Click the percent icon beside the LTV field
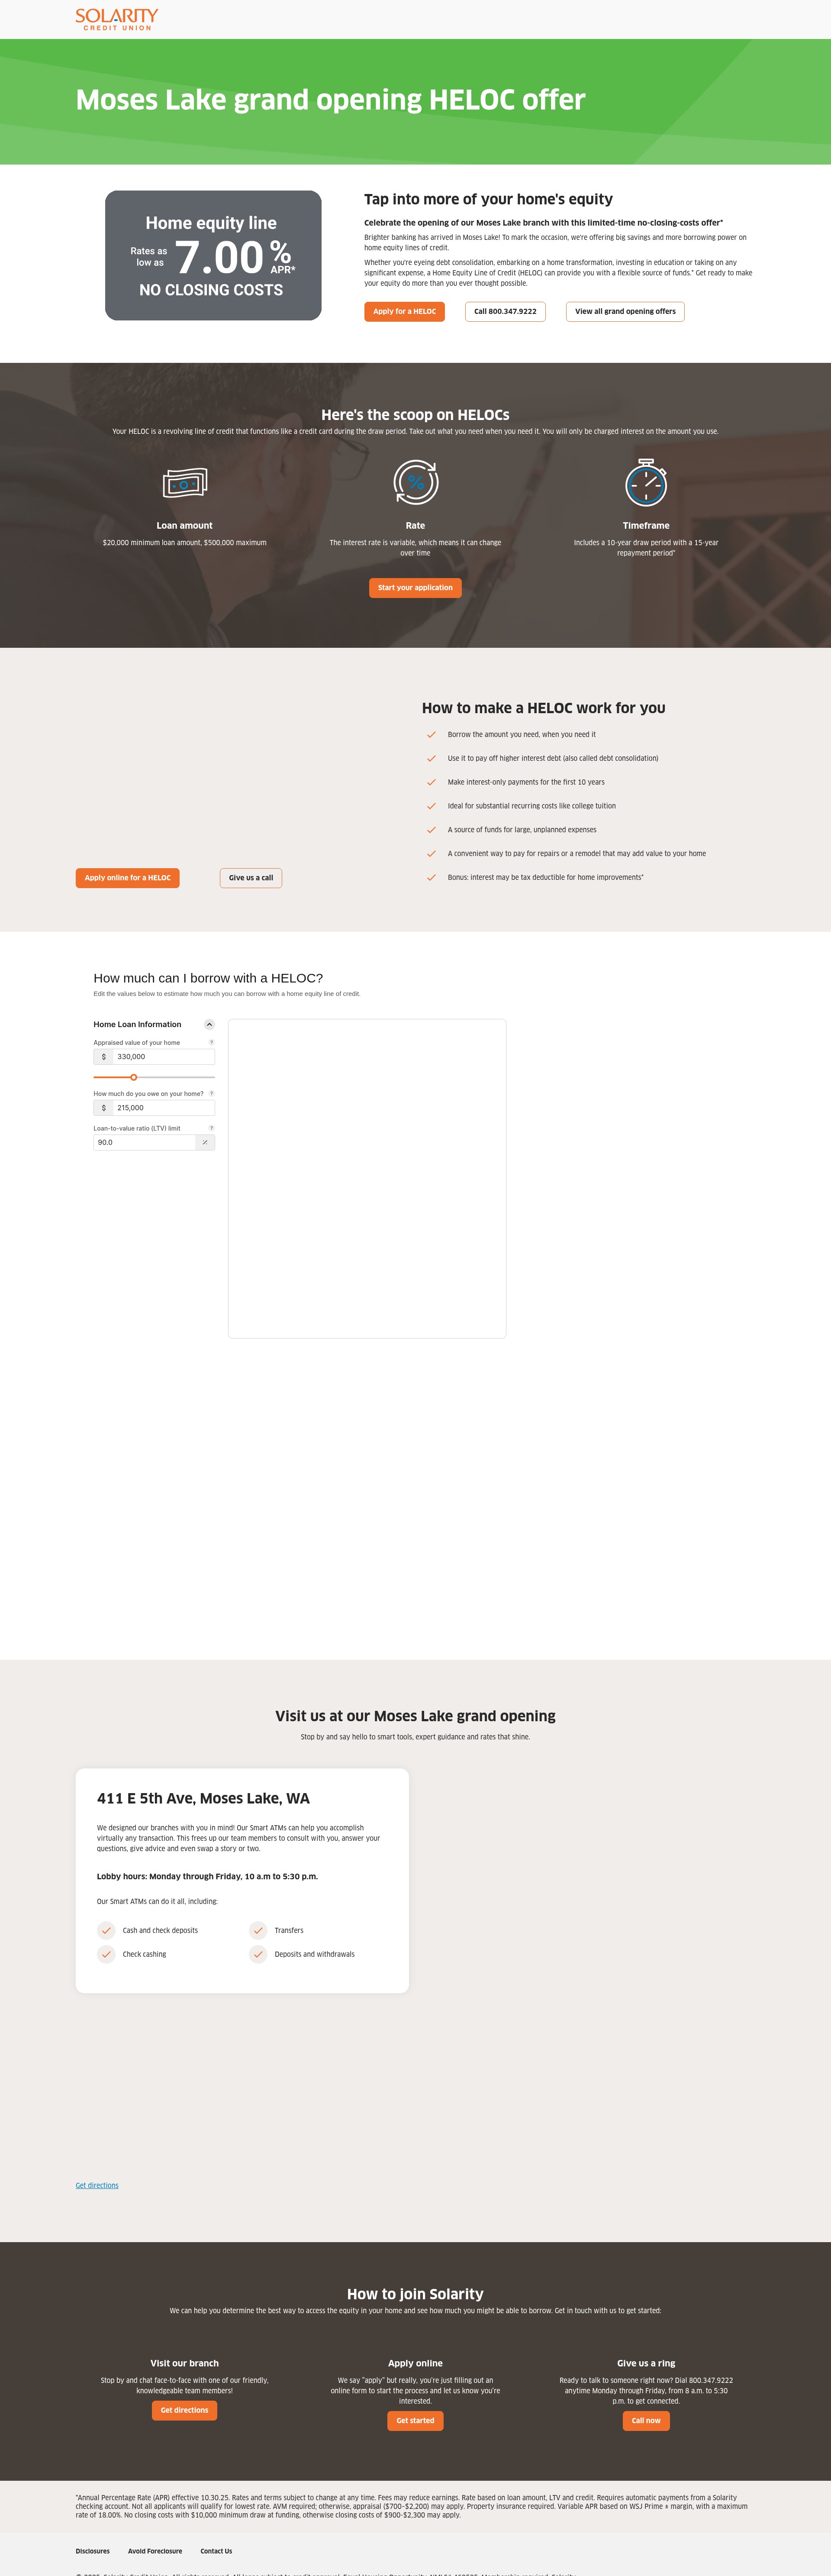This screenshot has height=2576, width=831. 205,1142
